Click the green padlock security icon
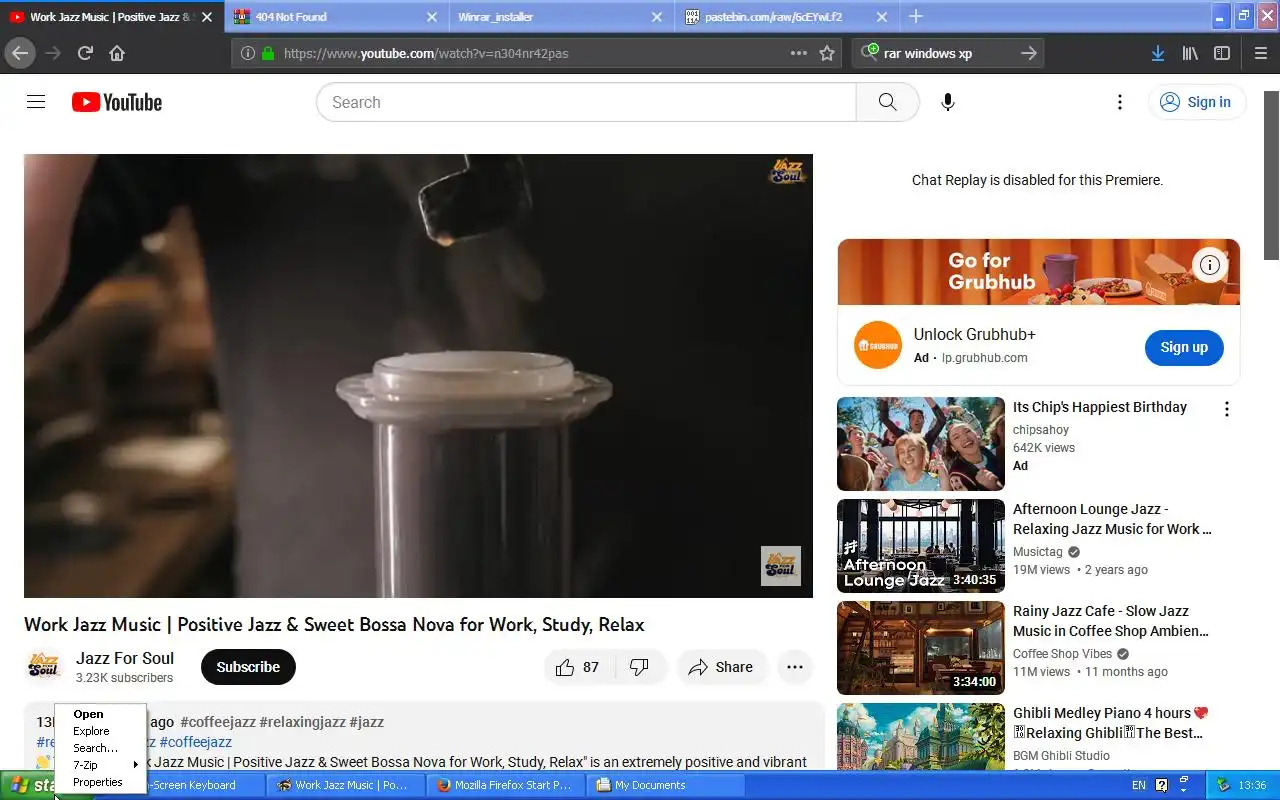The width and height of the screenshot is (1280, 800). [268, 53]
